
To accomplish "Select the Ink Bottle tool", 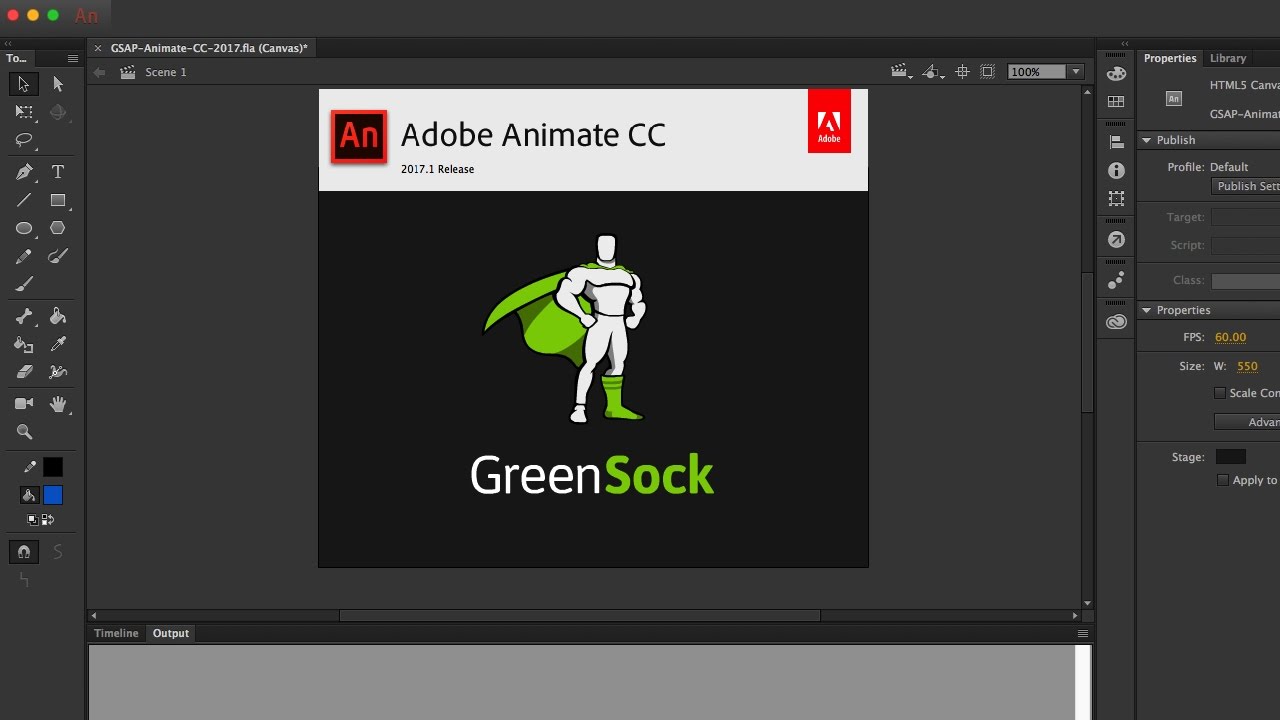I will 24,344.
